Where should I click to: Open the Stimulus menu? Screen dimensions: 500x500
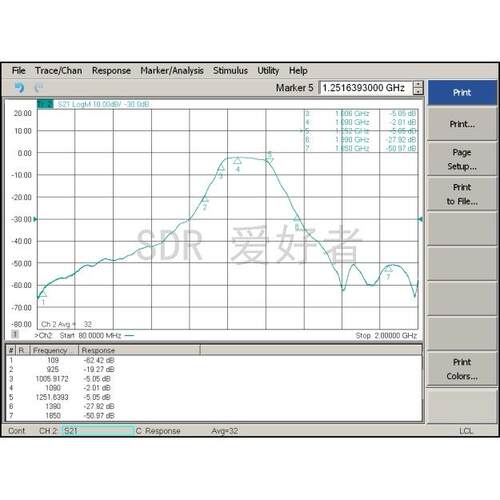[x=230, y=71]
